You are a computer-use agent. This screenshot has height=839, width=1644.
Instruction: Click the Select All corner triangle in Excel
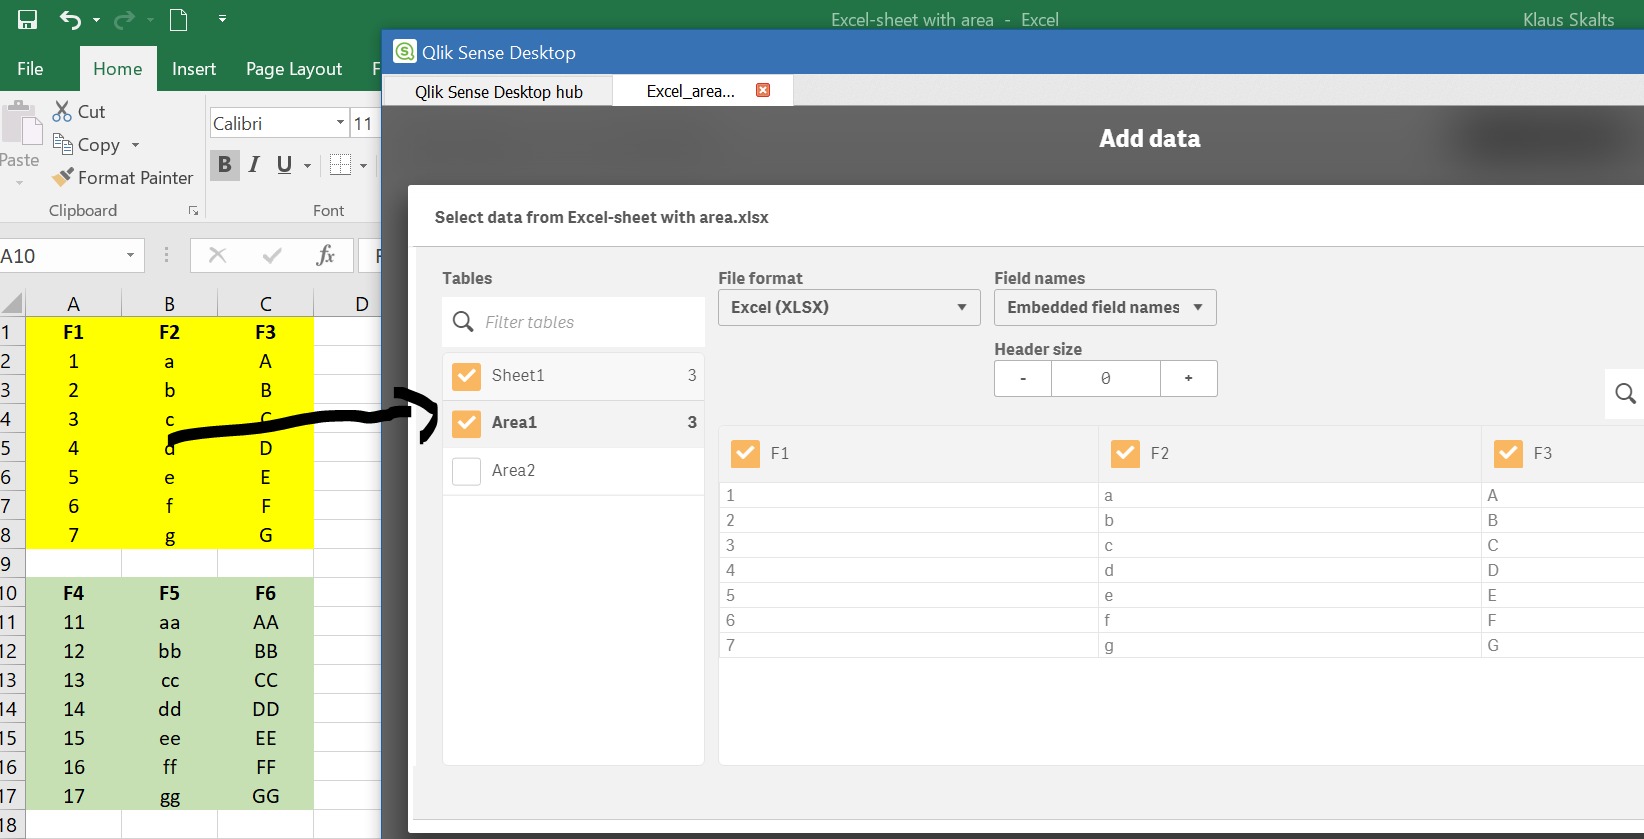(x=12, y=303)
